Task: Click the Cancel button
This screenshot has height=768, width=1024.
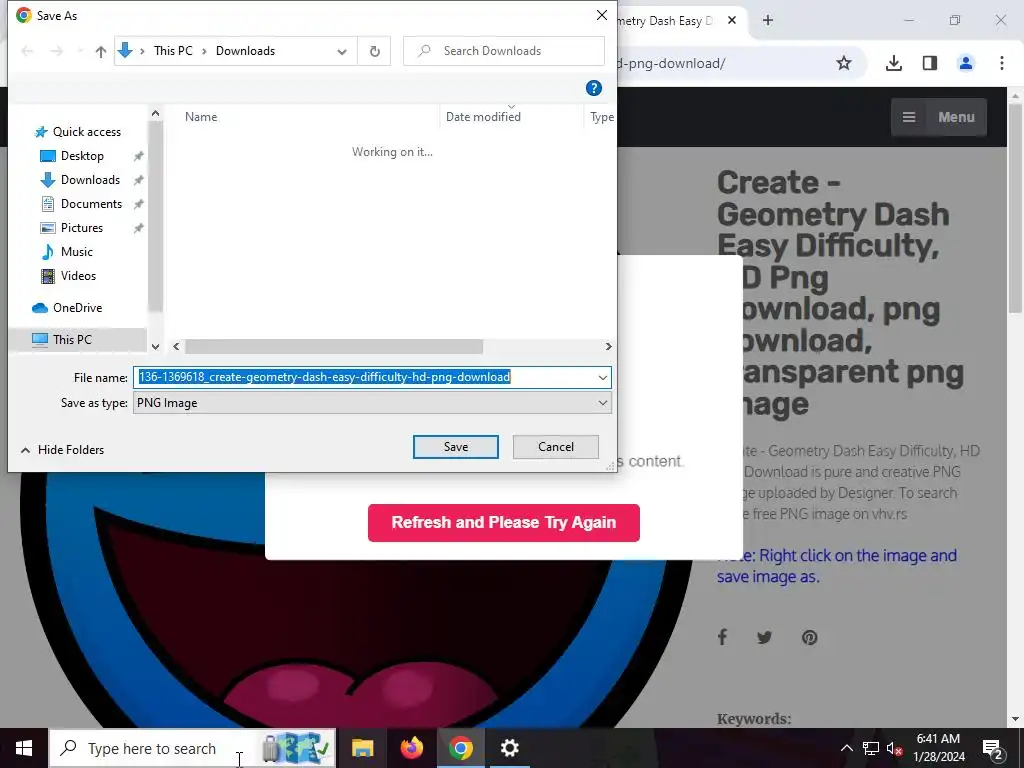Action: 556,447
